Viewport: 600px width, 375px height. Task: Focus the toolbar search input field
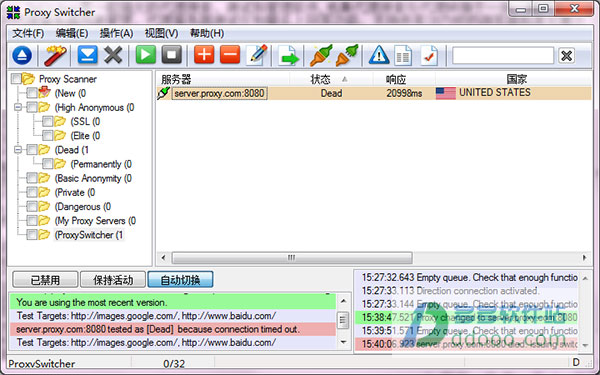tap(503, 56)
